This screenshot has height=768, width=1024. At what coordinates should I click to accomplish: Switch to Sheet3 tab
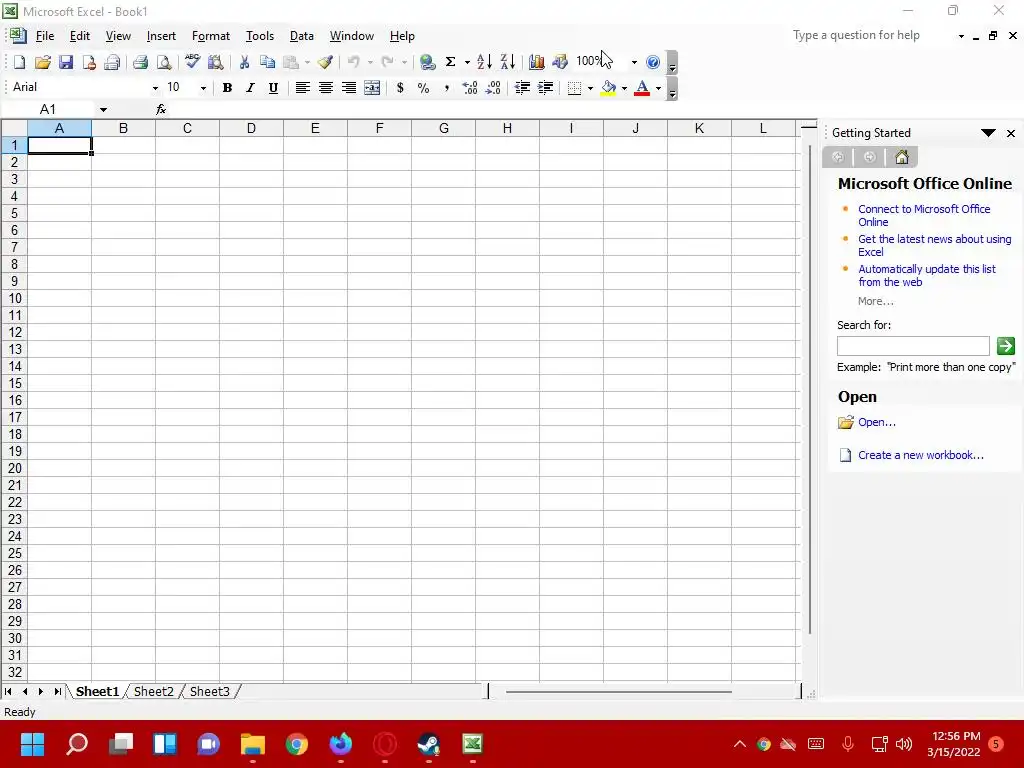click(209, 692)
